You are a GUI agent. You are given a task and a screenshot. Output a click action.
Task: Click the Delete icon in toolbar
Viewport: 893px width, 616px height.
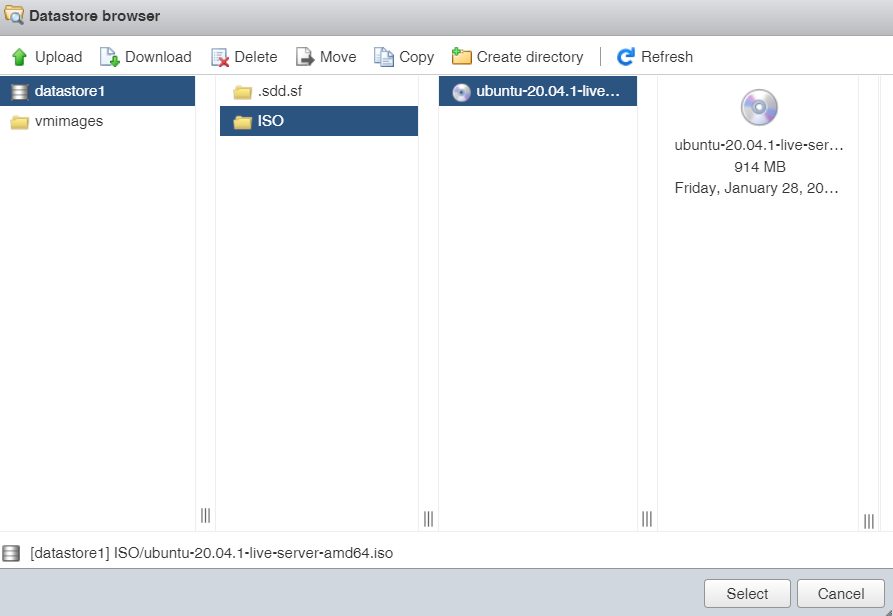220,57
